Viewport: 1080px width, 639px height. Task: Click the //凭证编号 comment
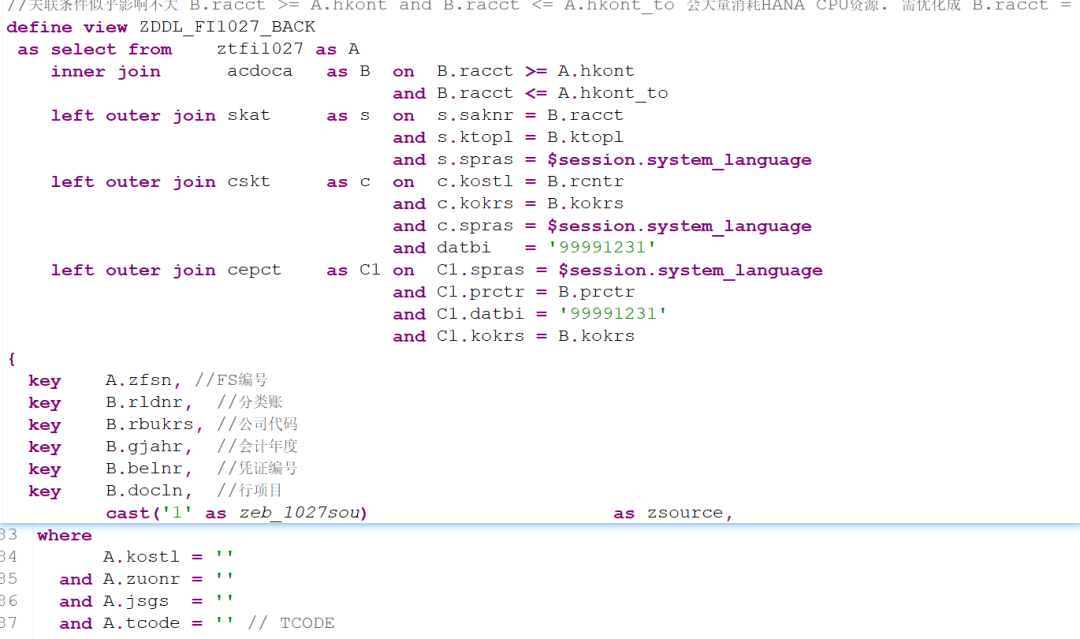point(257,468)
